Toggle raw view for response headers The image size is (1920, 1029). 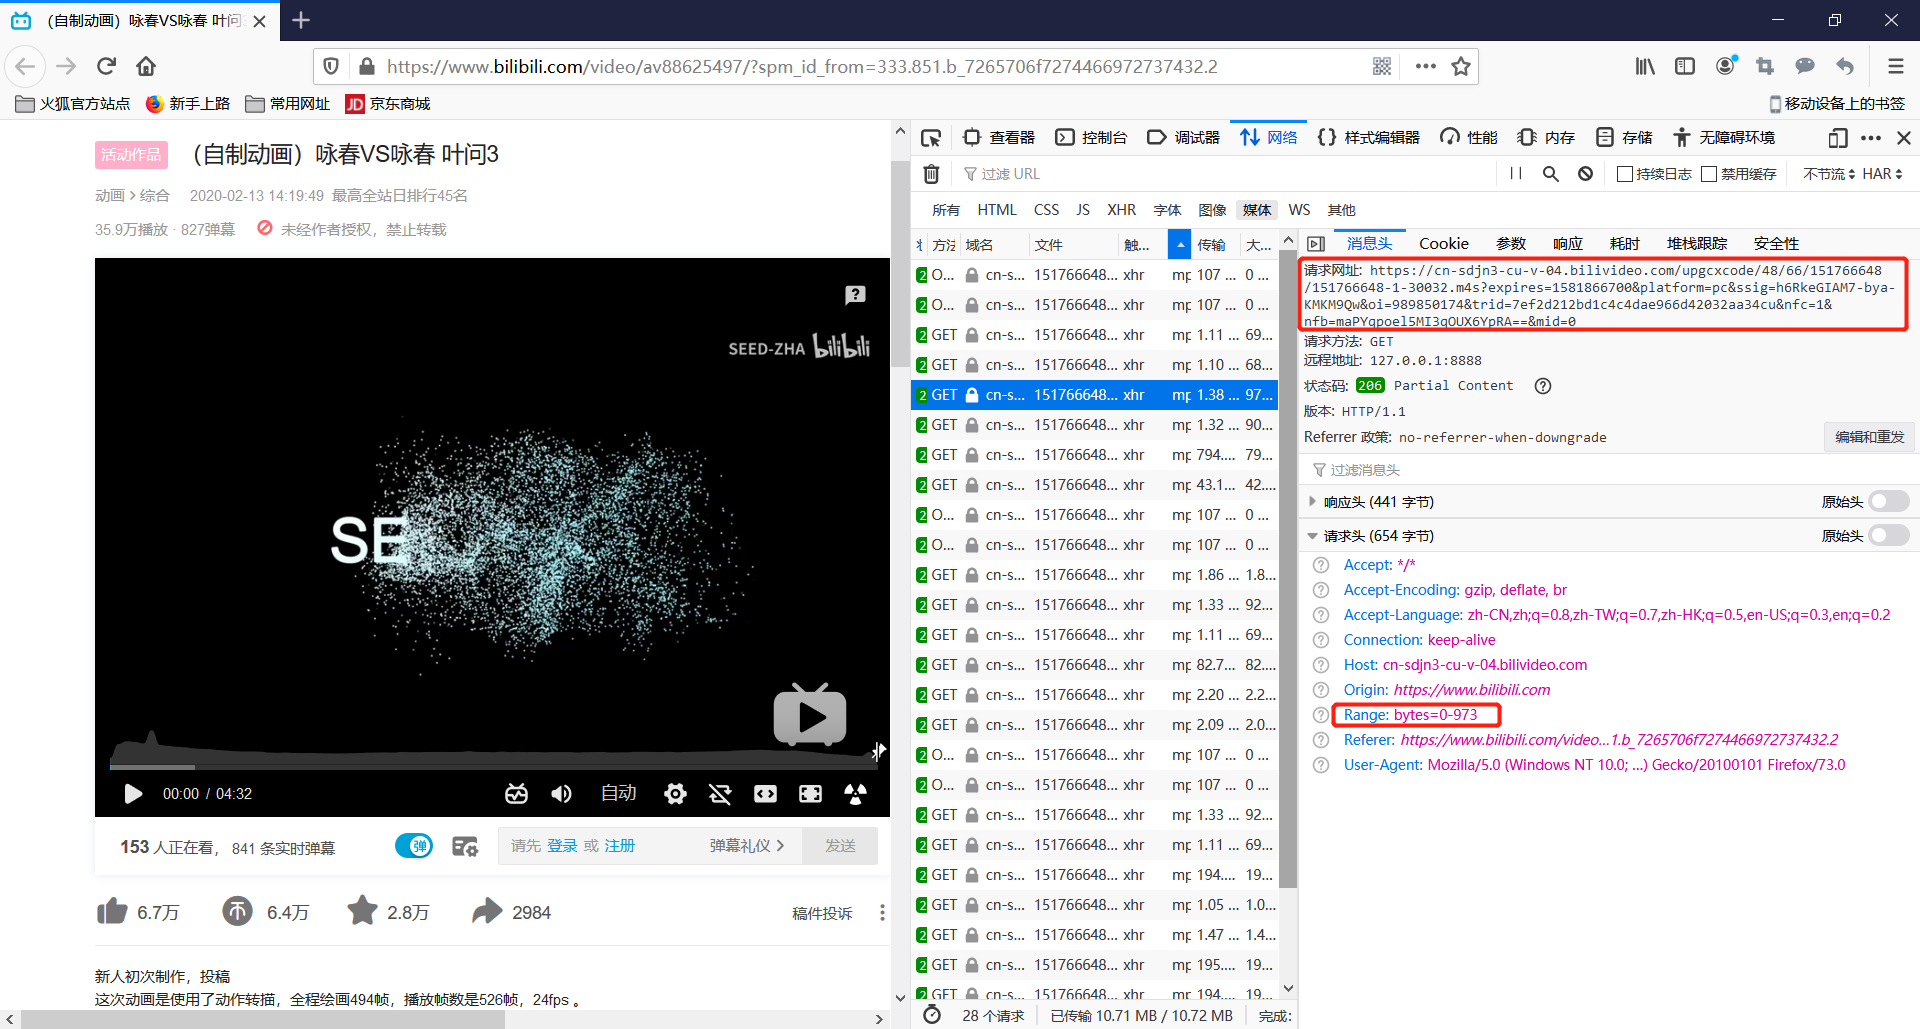pyautogui.click(x=1888, y=502)
